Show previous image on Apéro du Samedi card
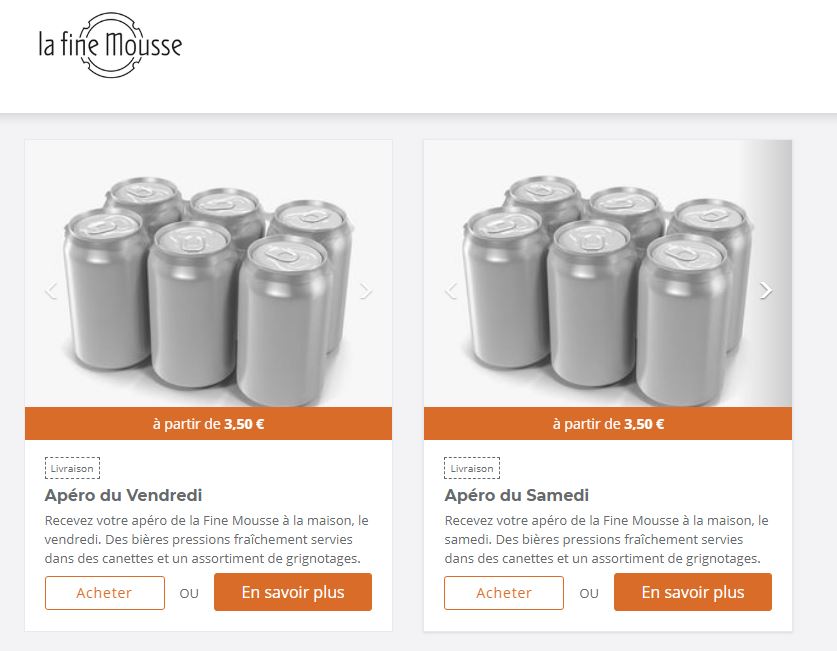 (451, 291)
